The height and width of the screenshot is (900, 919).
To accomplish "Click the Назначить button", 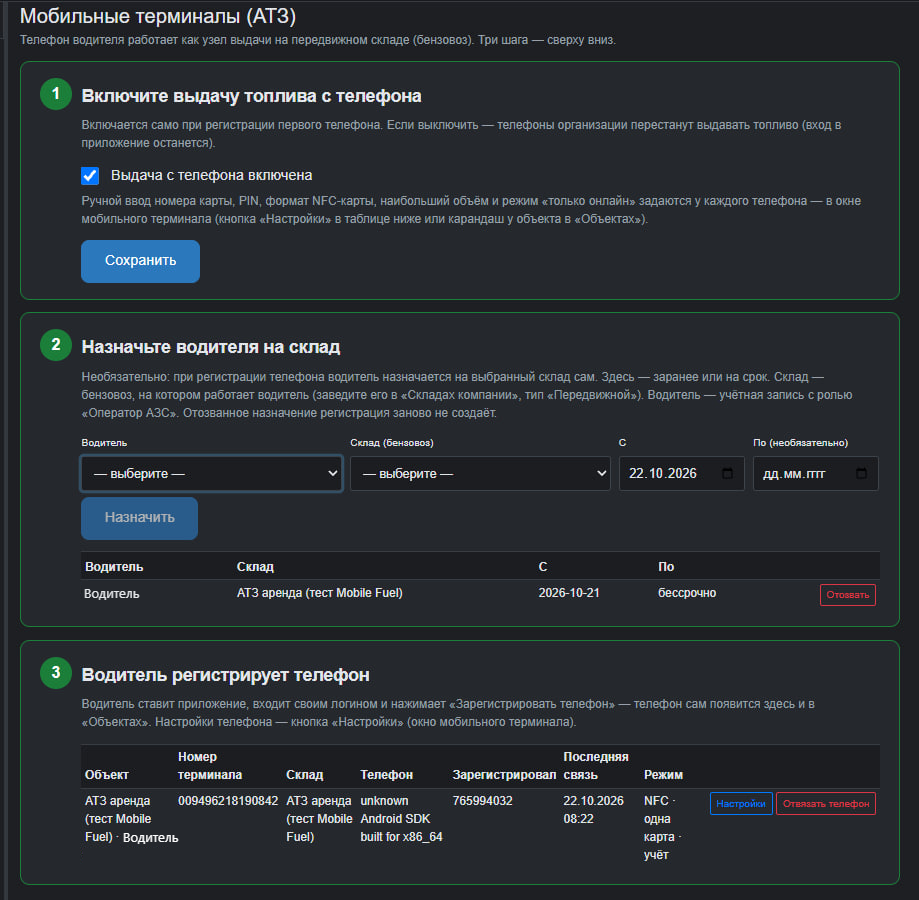I will tap(139, 518).
